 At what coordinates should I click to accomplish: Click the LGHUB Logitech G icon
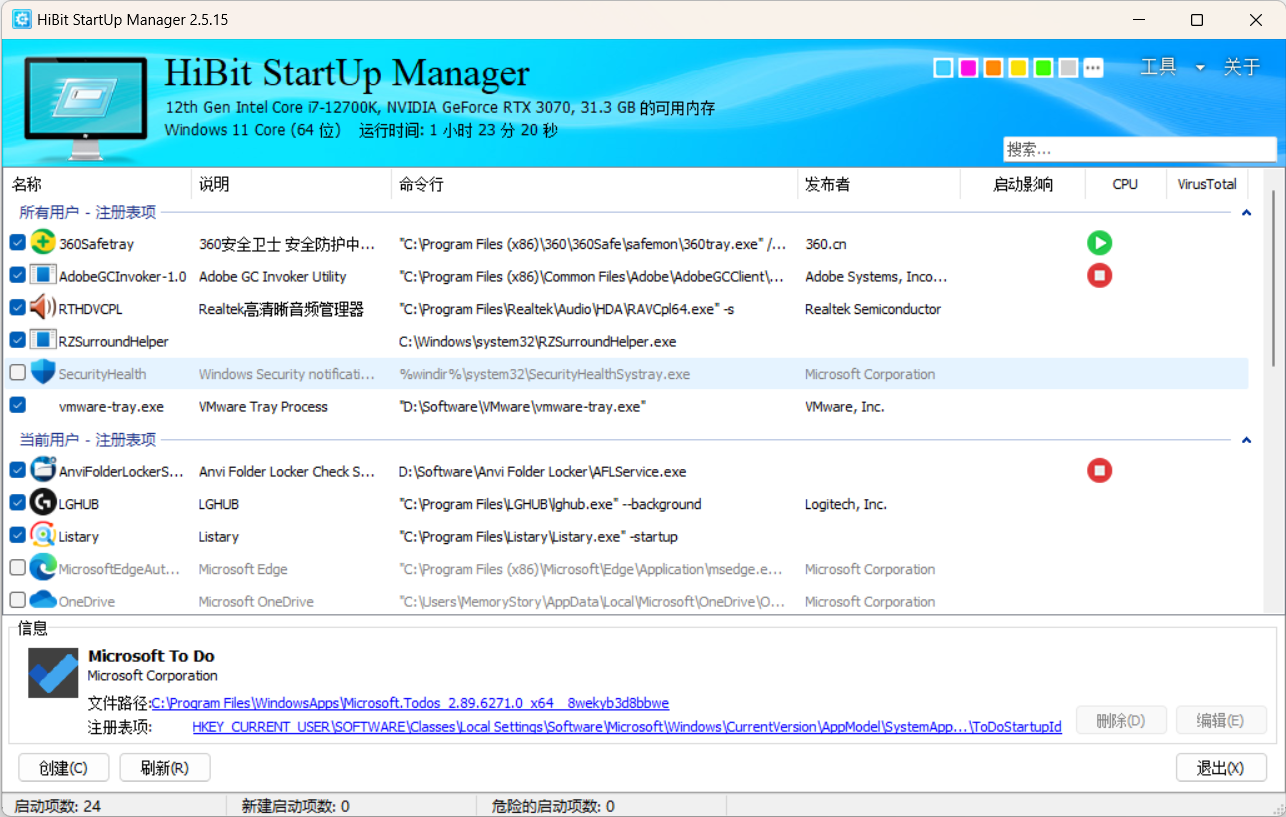(43, 503)
